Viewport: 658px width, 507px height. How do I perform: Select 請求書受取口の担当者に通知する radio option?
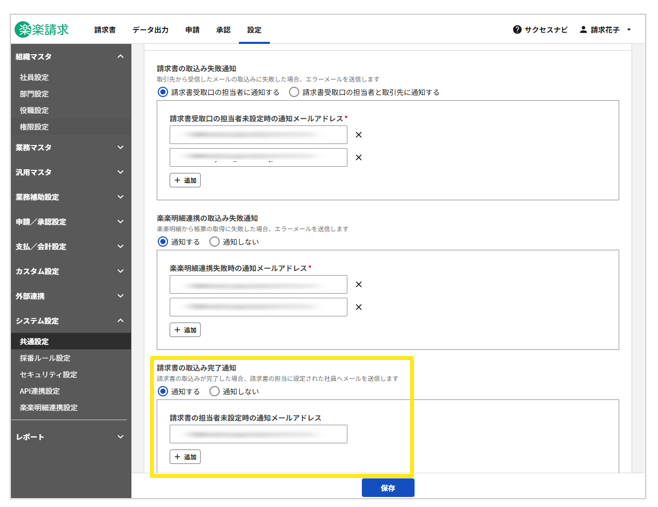[163, 92]
